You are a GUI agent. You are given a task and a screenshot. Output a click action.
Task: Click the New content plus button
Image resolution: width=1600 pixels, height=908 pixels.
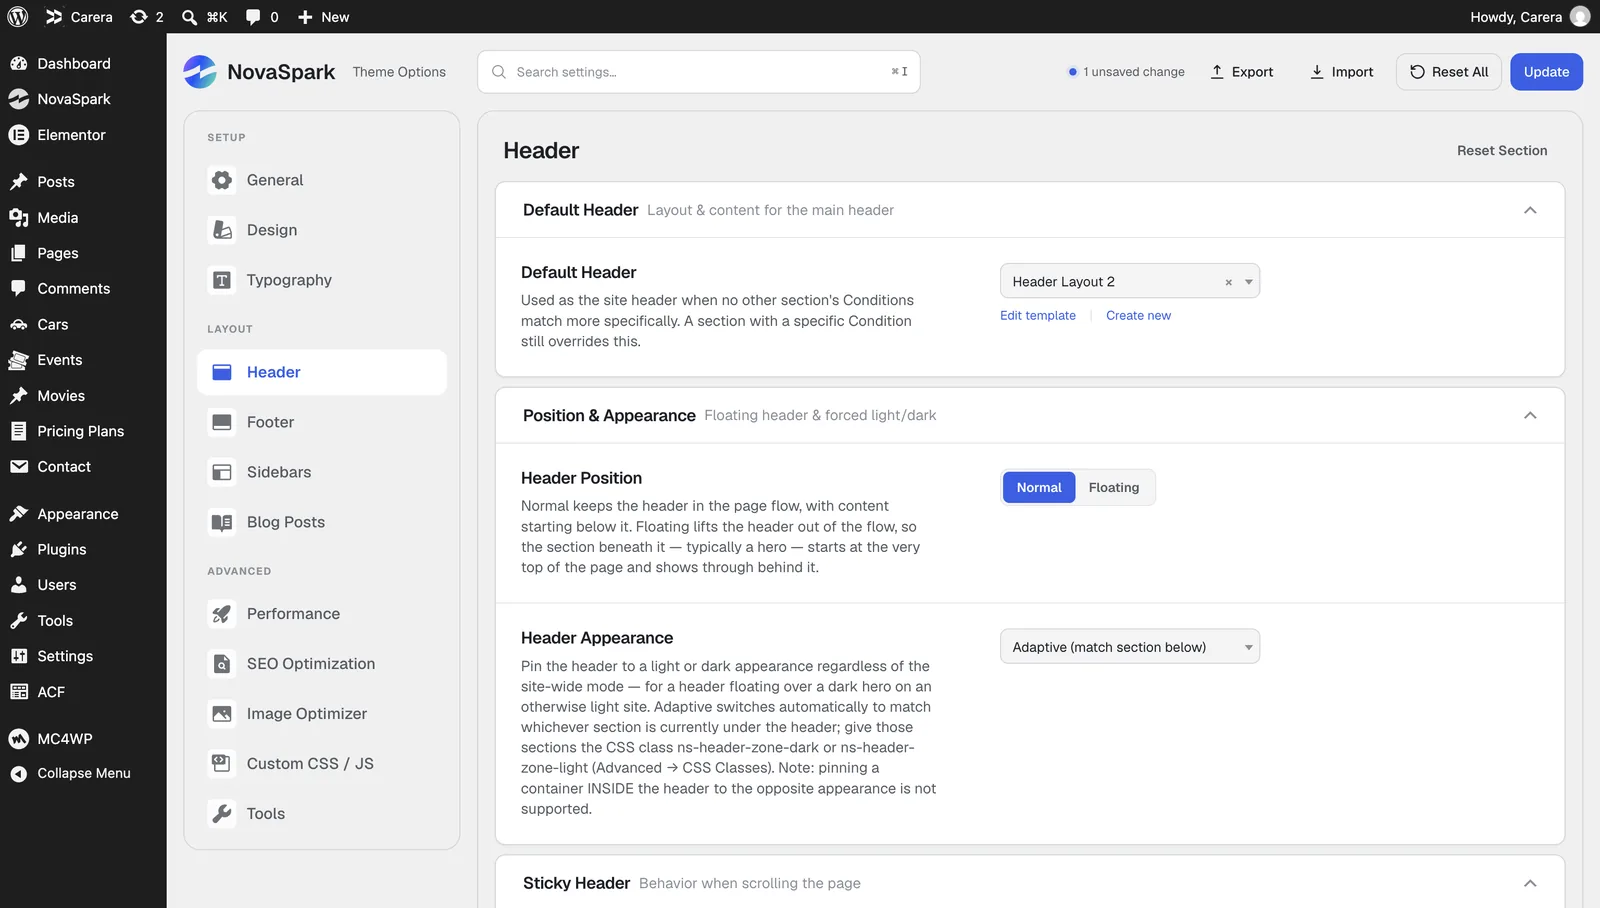[323, 17]
